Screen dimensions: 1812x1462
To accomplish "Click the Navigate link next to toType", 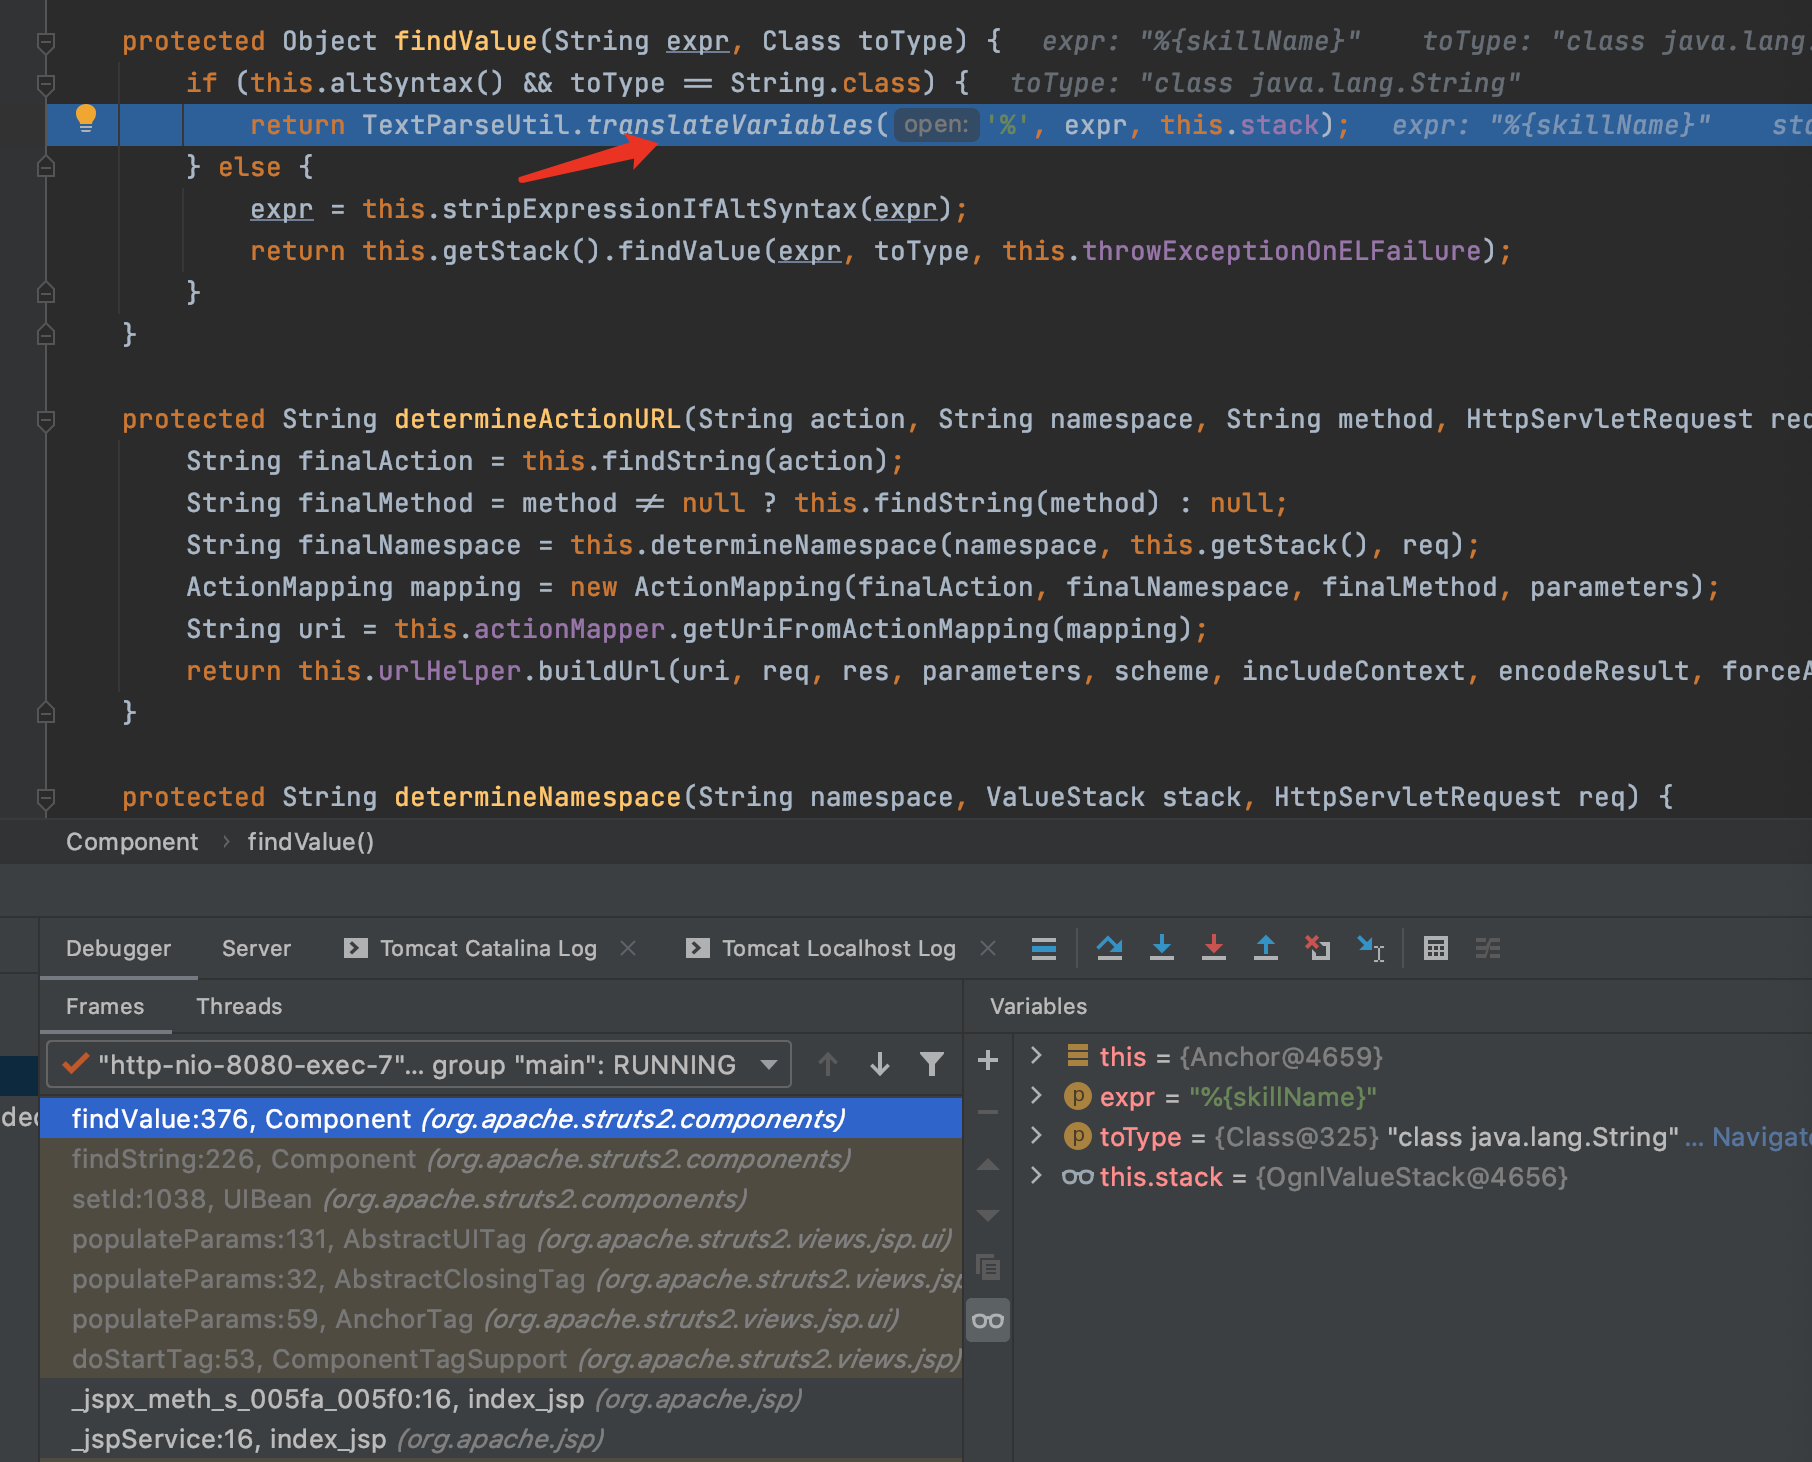I will tap(1761, 1137).
